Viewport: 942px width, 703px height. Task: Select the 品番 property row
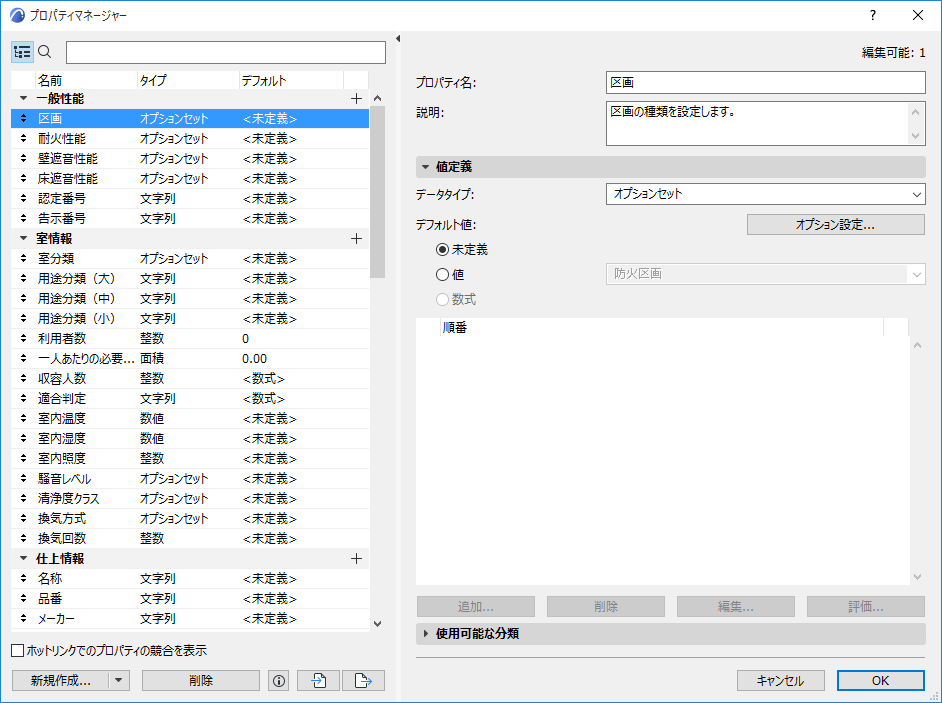click(x=190, y=598)
